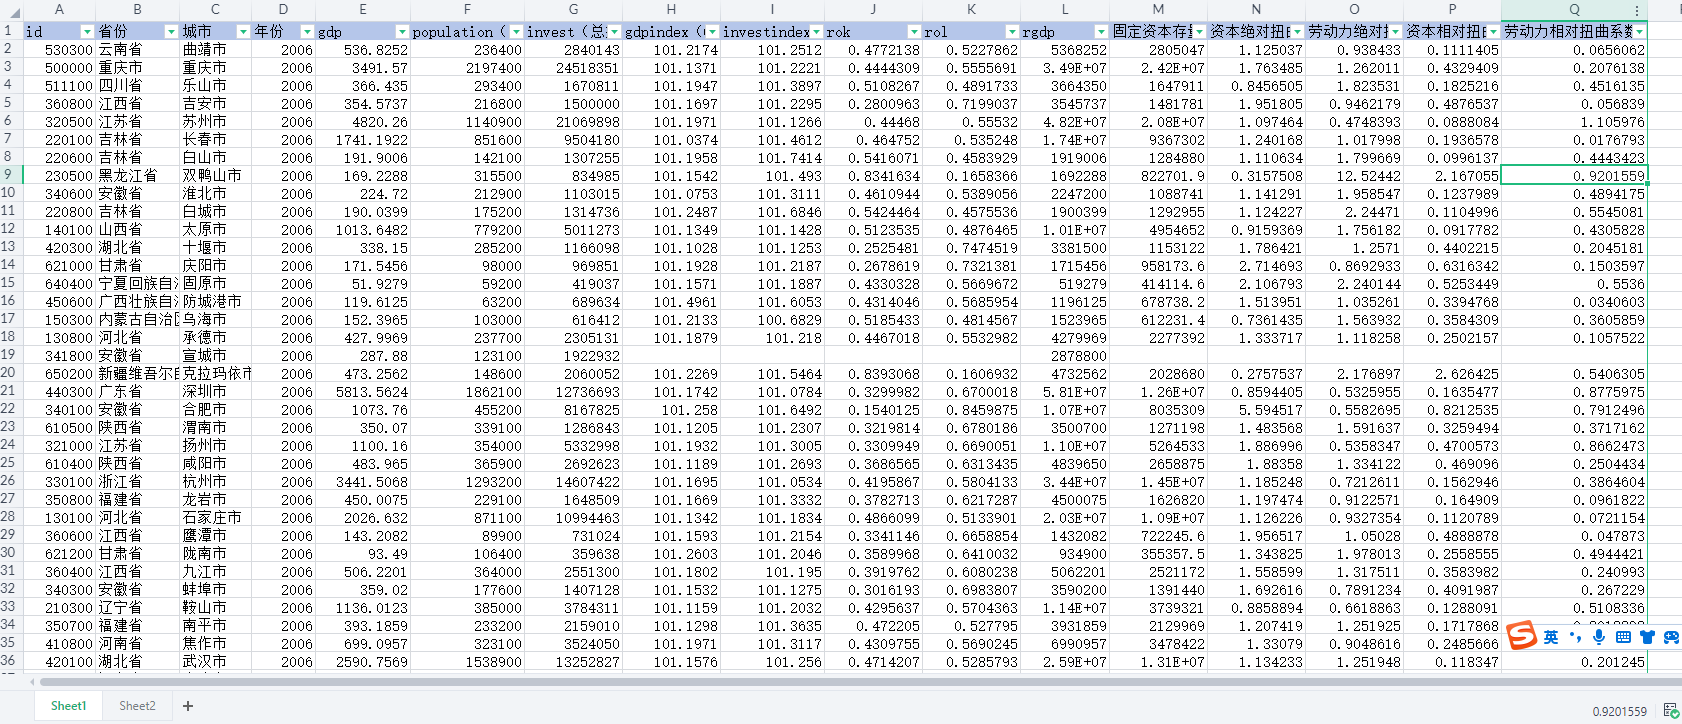Open the filter dropdown for gdpindex
1682x724 pixels.
click(x=712, y=32)
